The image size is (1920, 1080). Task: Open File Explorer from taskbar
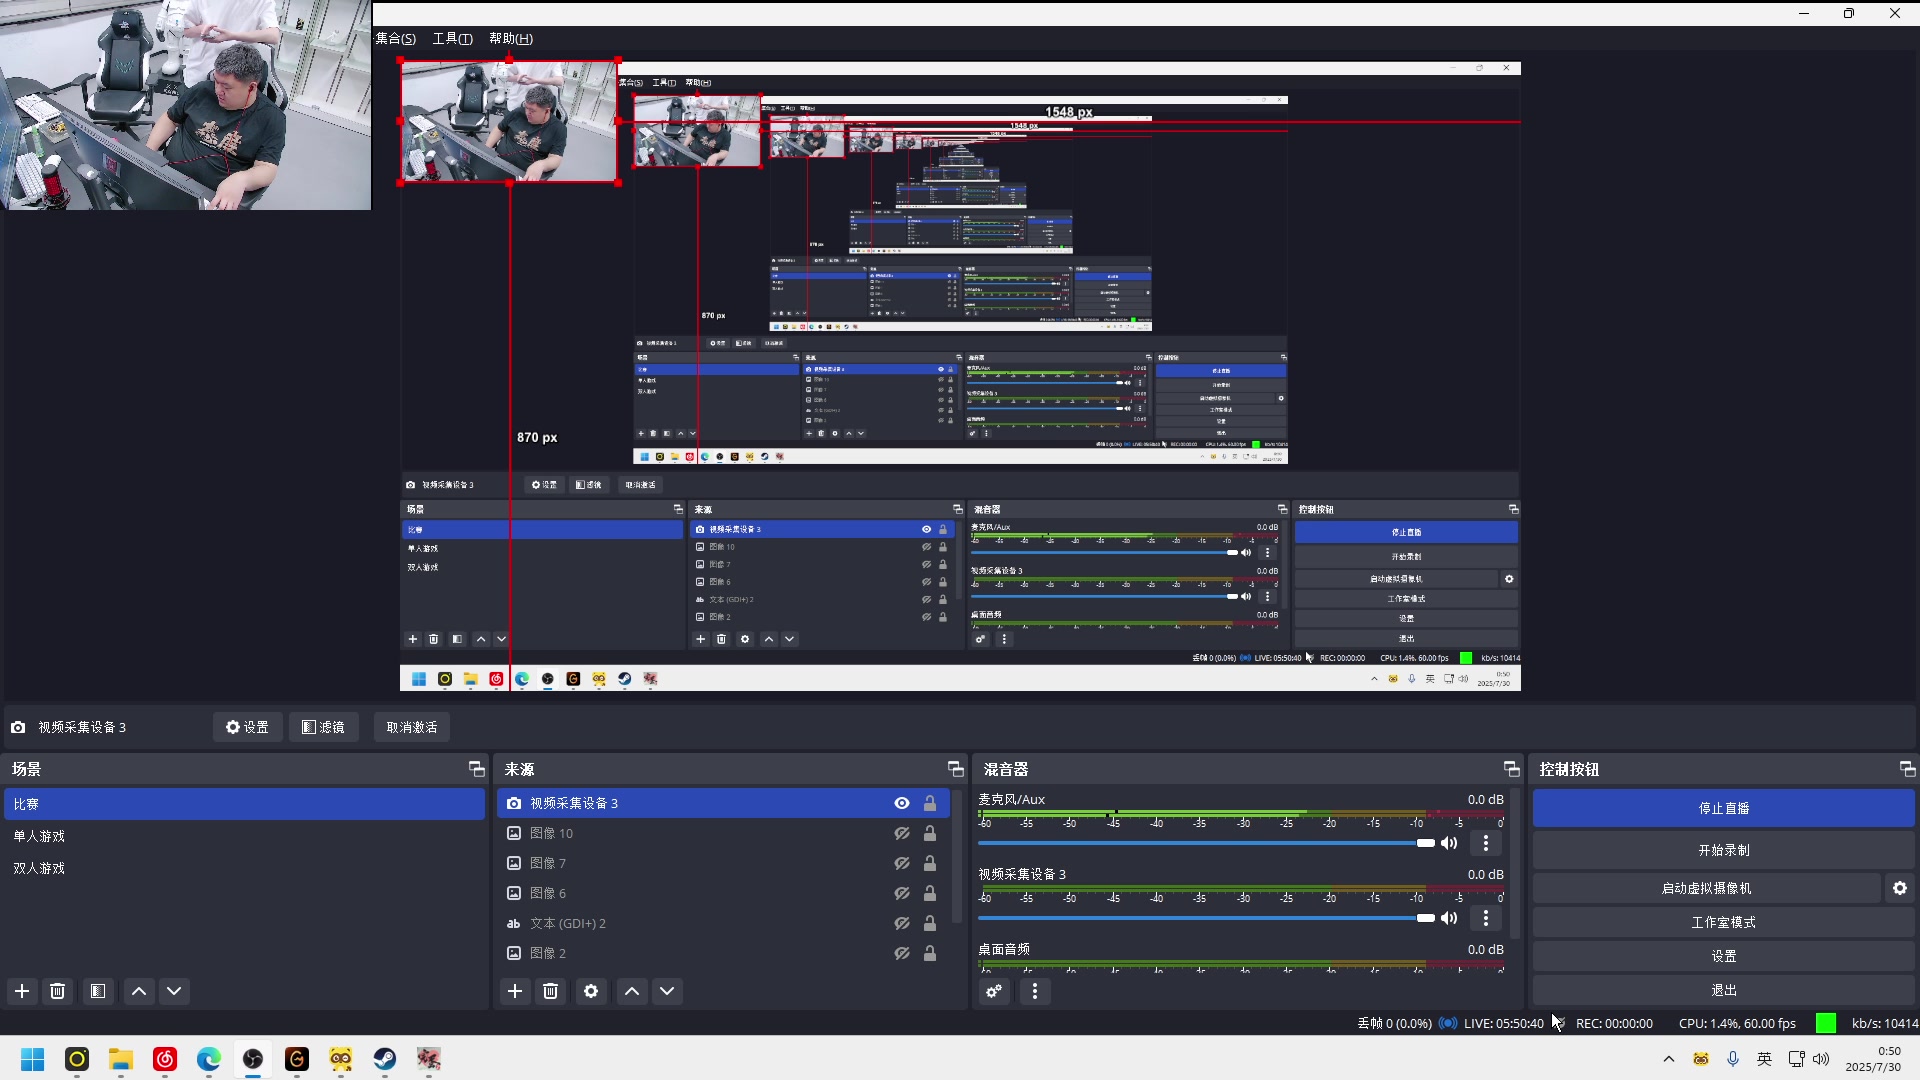coord(121,1059)
